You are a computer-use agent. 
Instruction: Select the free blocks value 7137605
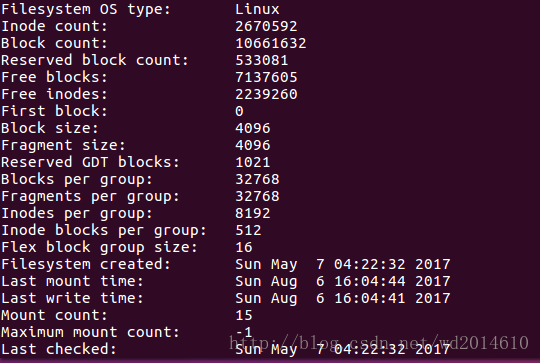pos(266,77)
